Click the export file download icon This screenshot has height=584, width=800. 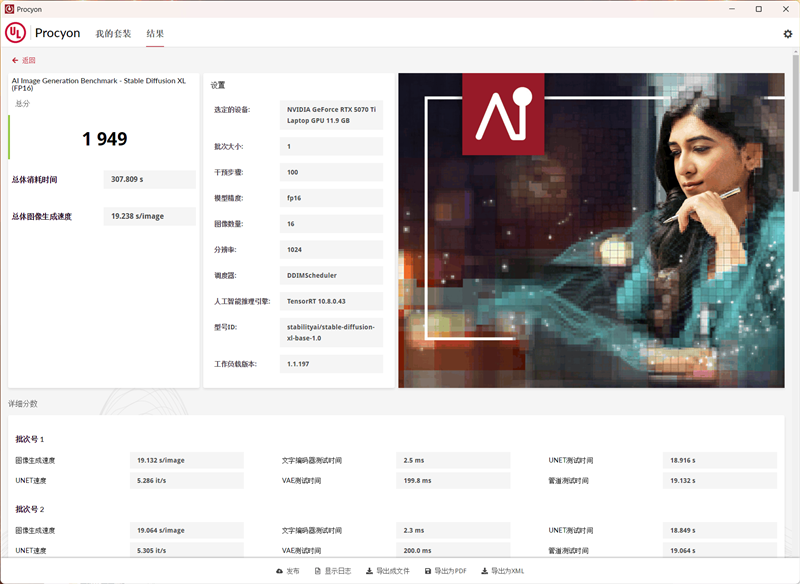[369, 571]
